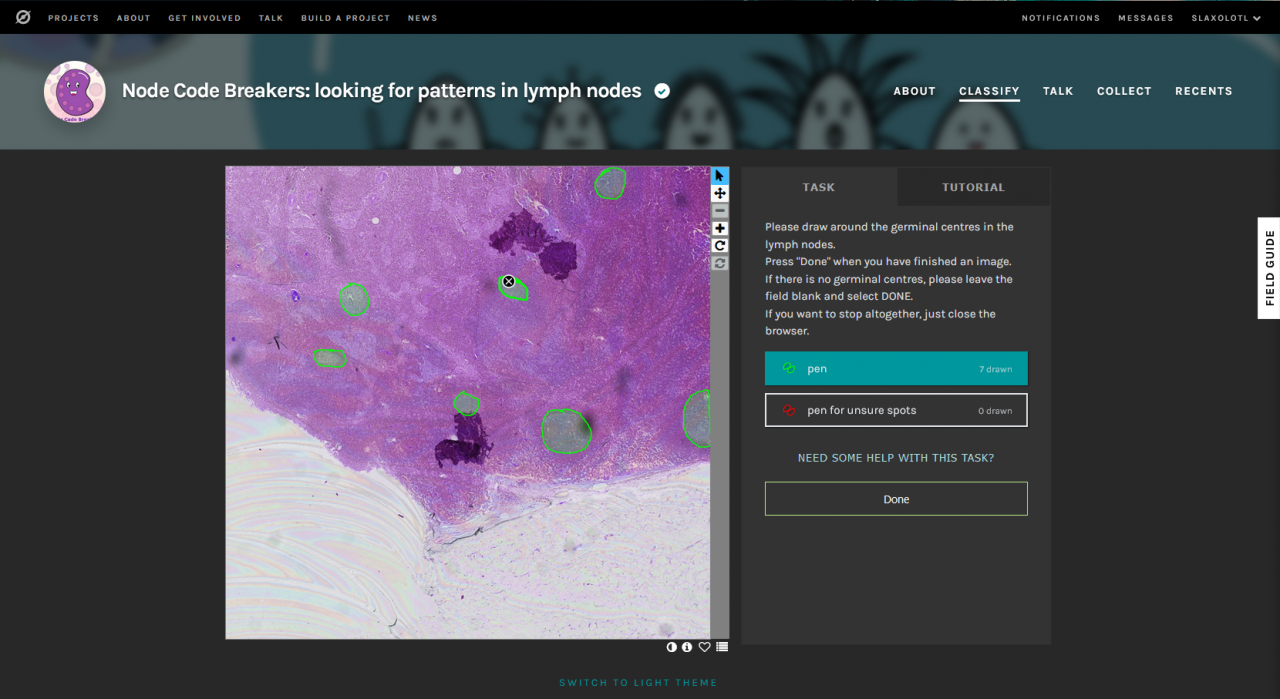Open Build a Project link
Image resolution: width=1280 pixels, height=699 pixels.
(x=345, y=18)
